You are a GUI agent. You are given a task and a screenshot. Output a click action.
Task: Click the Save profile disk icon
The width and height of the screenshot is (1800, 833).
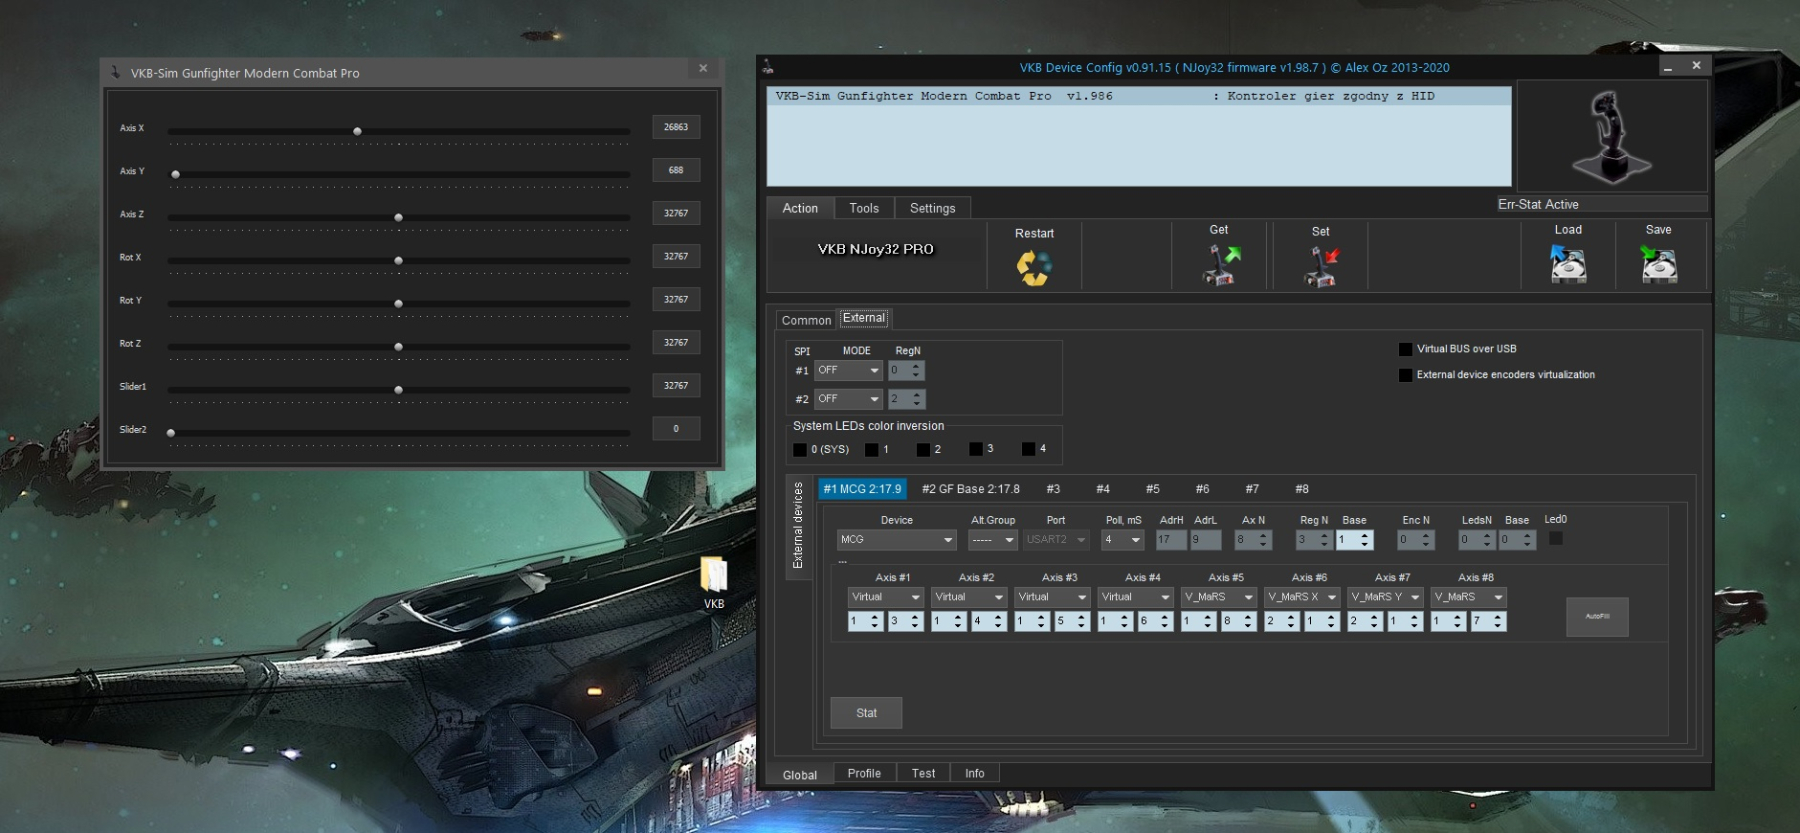pyautogui.click(x=1659, y=264)
